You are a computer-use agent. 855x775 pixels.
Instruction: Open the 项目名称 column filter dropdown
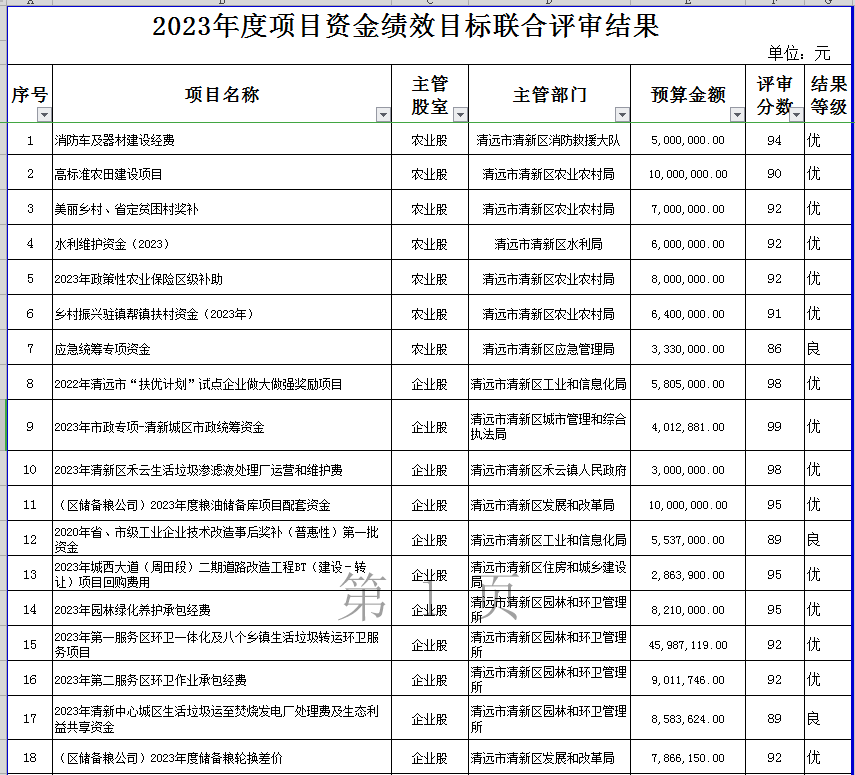click(x=383, y=115)
